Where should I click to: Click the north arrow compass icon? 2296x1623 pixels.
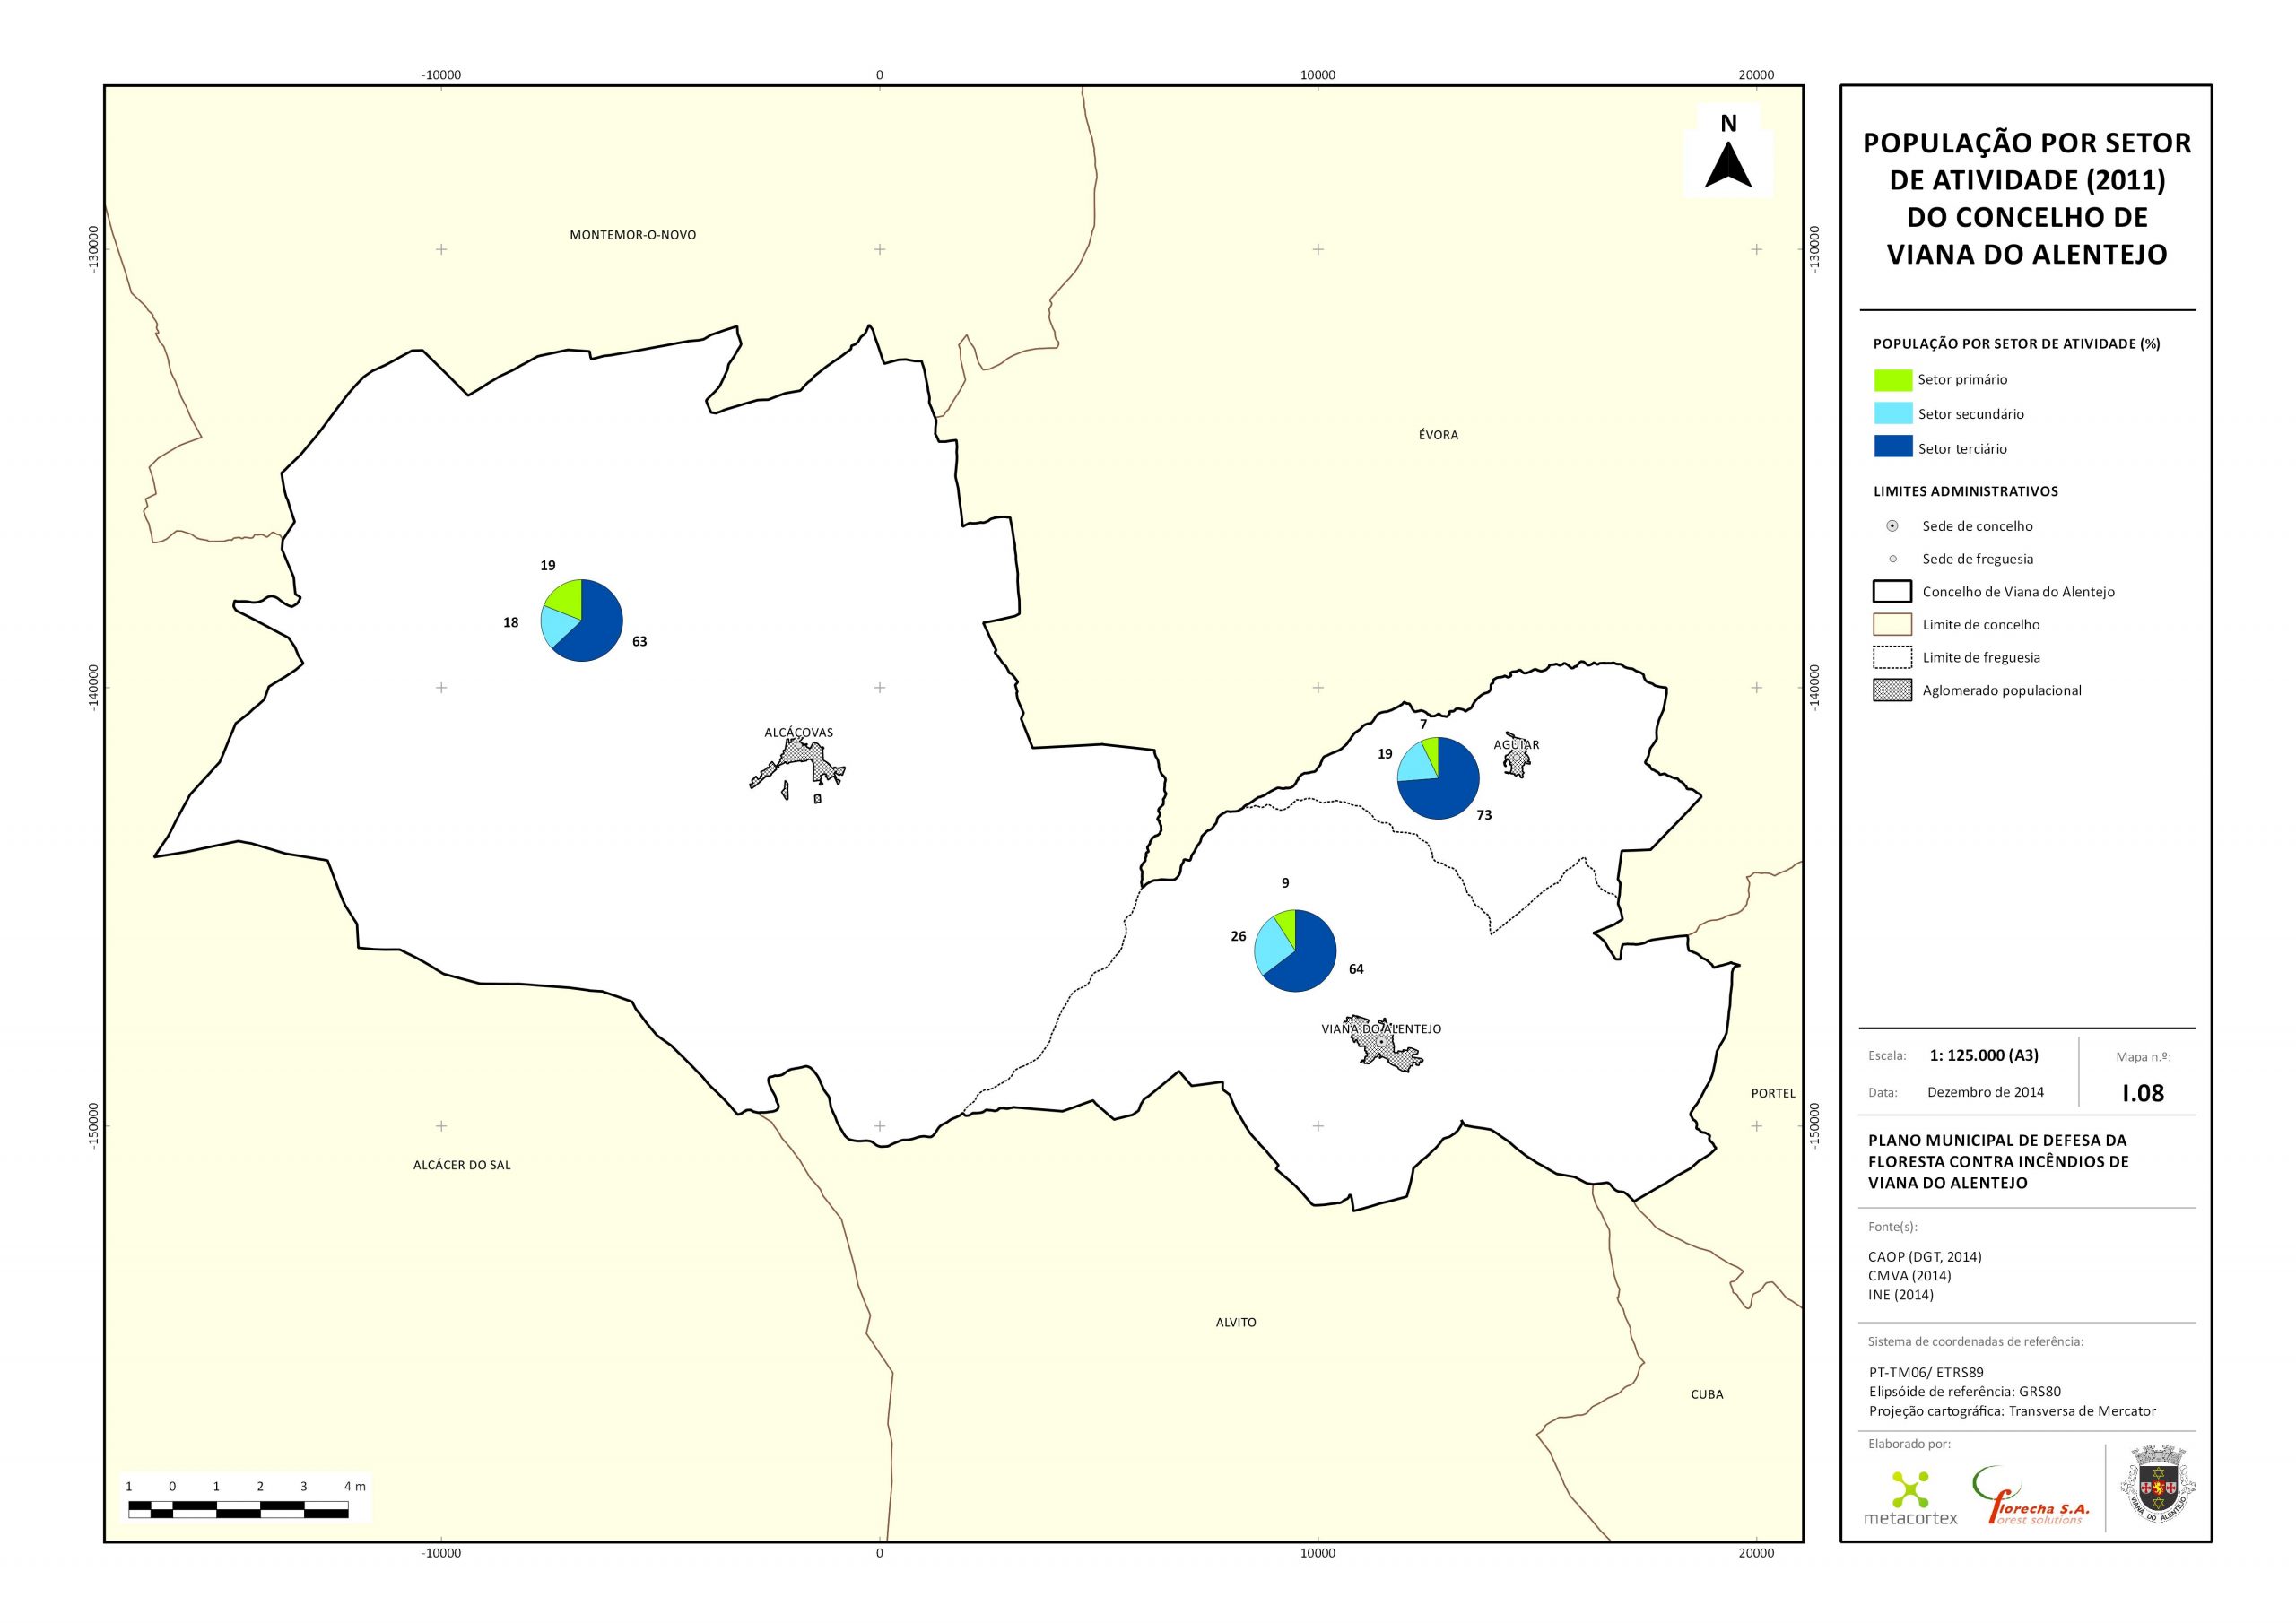click(x=1728, y=164)
